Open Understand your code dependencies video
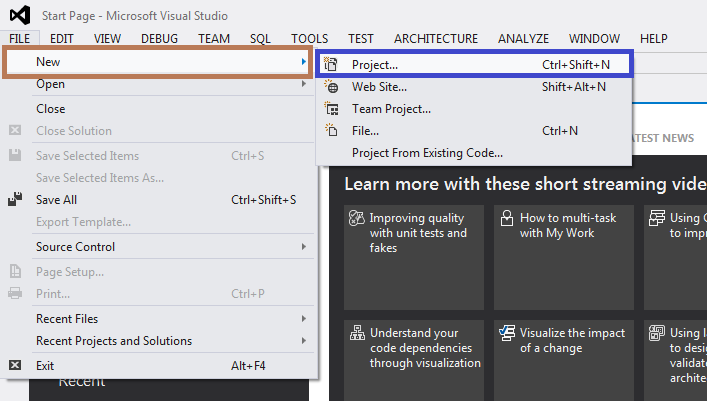 click(x=414, y=360)
